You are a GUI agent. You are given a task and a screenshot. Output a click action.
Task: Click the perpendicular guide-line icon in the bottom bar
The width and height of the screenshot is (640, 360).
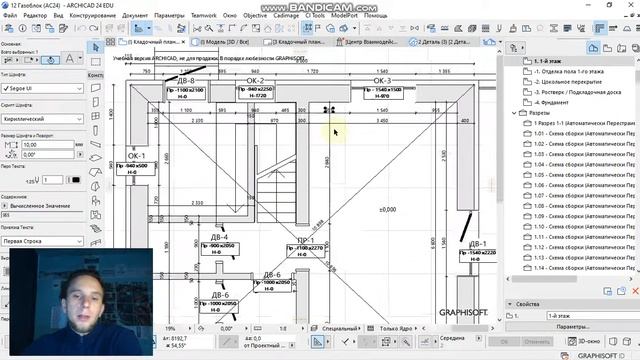click(425, 341)
